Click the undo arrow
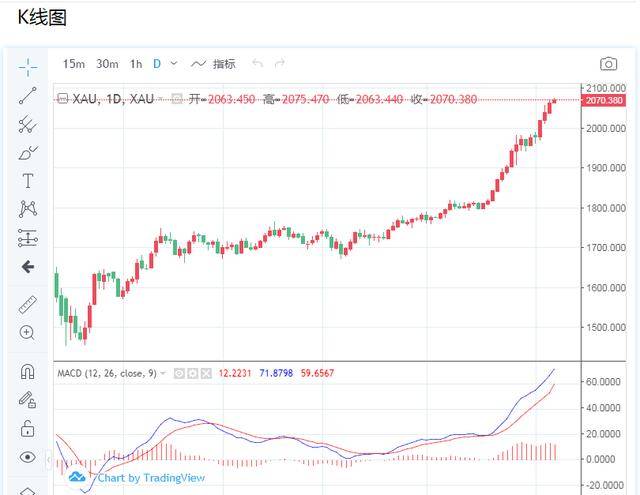This screenshot has height=495, width=640. point(257,63)
